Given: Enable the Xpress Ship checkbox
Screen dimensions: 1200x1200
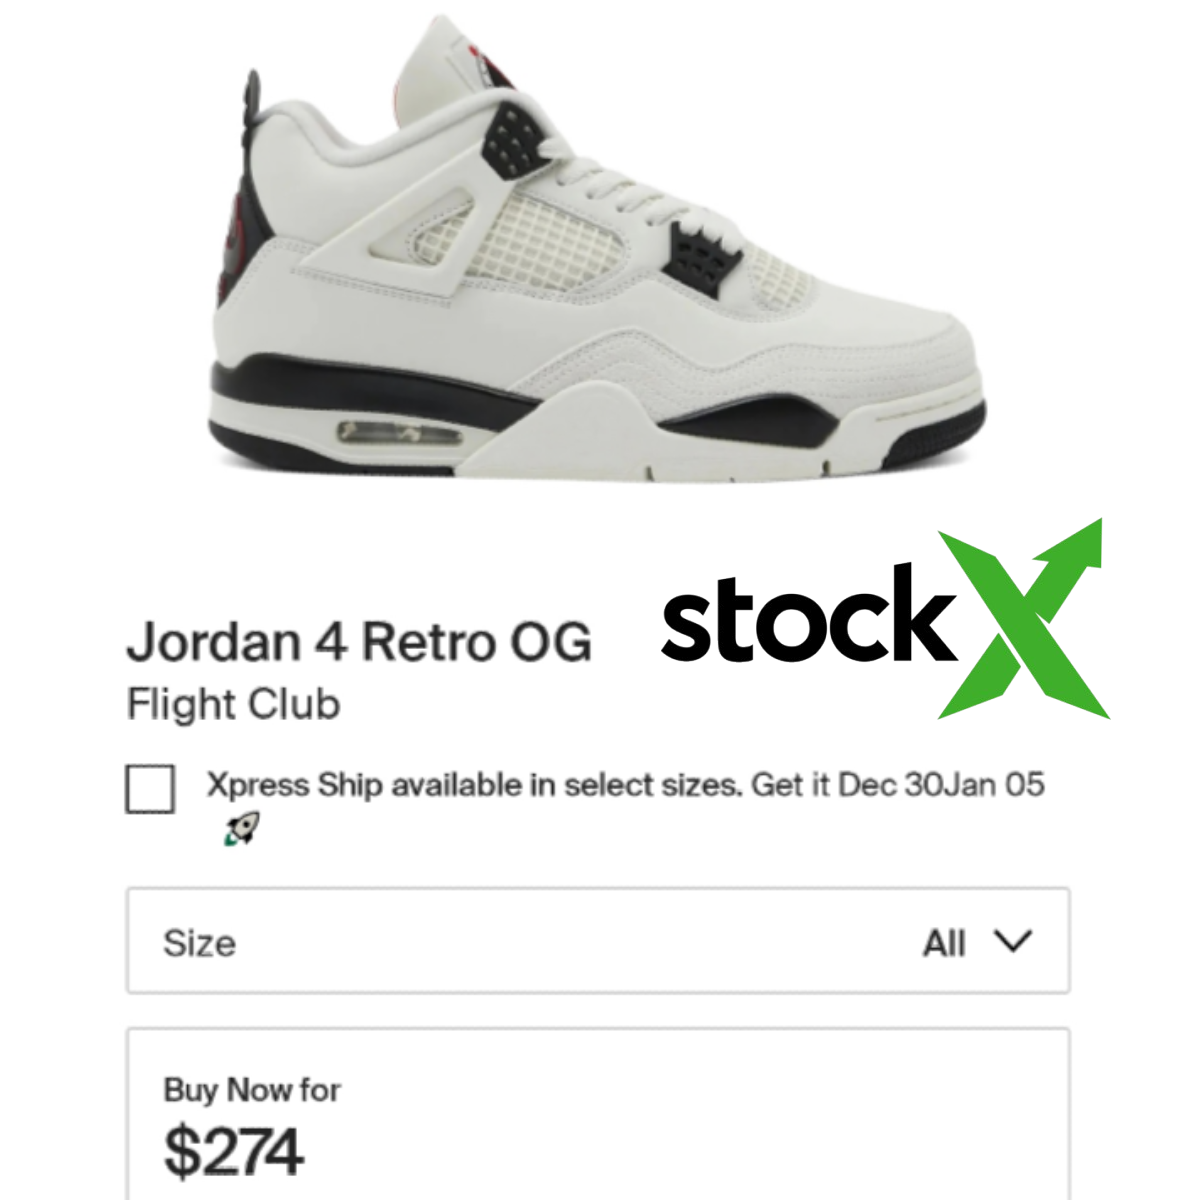Looking at the screenshot, I should click(150, 789).
